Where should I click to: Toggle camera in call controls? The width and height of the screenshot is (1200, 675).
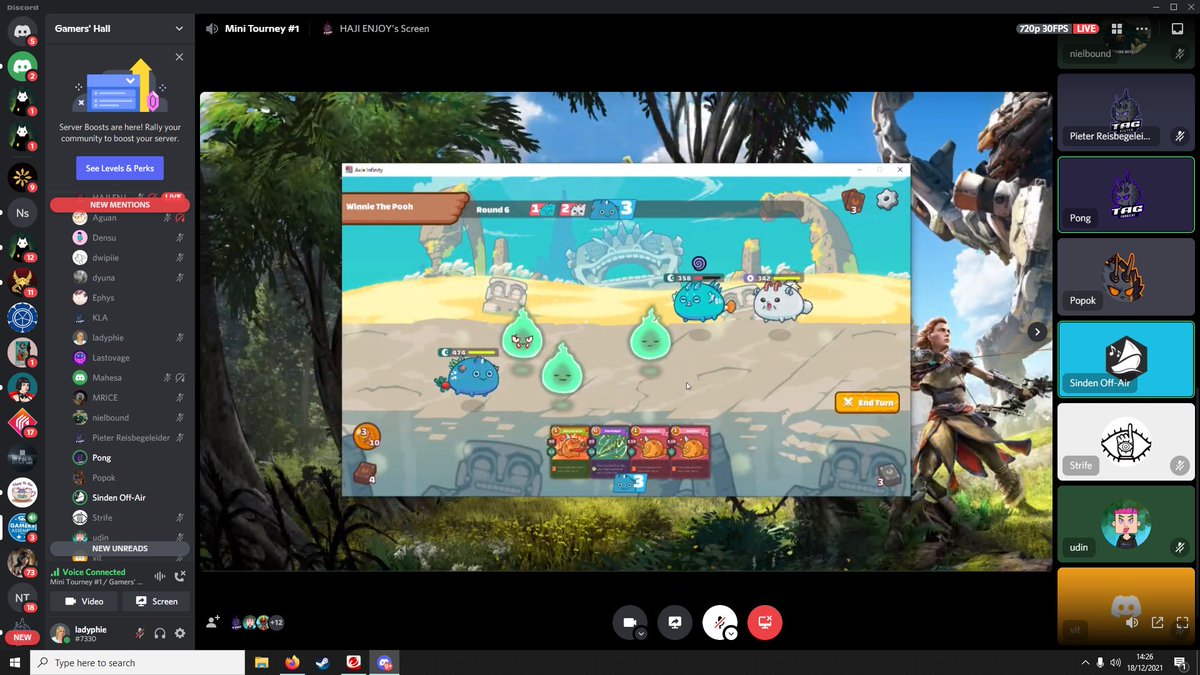(630, 622)
